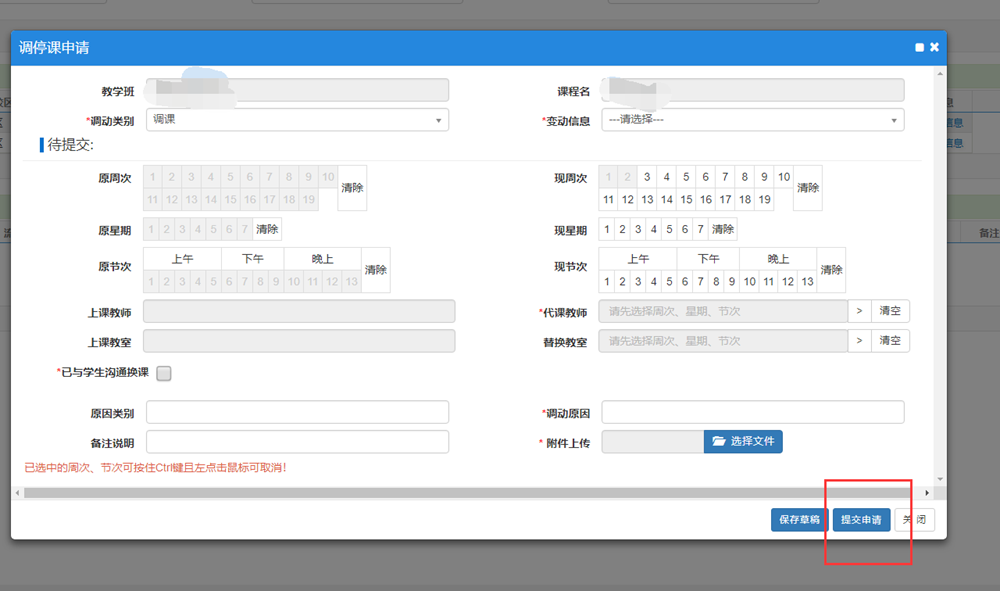Image resolution: width=1000 pixels, height=591 pixels.
Task: Select the 上午 group in 现节次
Action: [637, 259]
